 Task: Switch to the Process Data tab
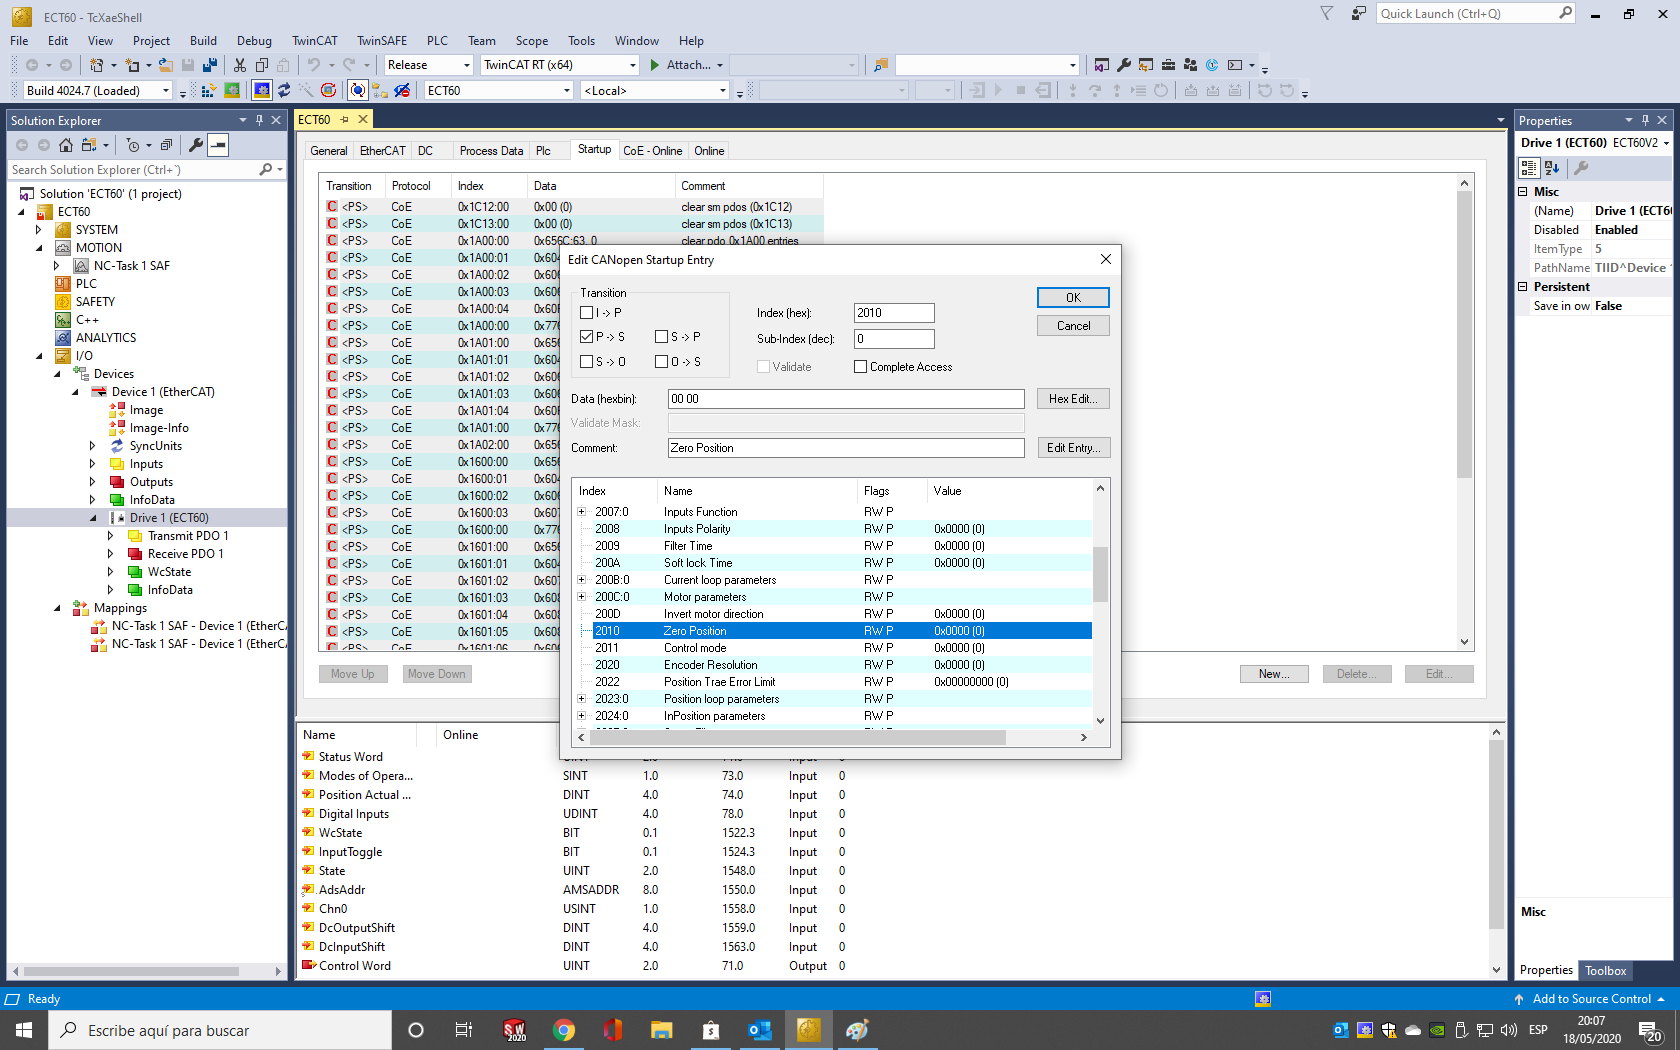coord(491,151)
